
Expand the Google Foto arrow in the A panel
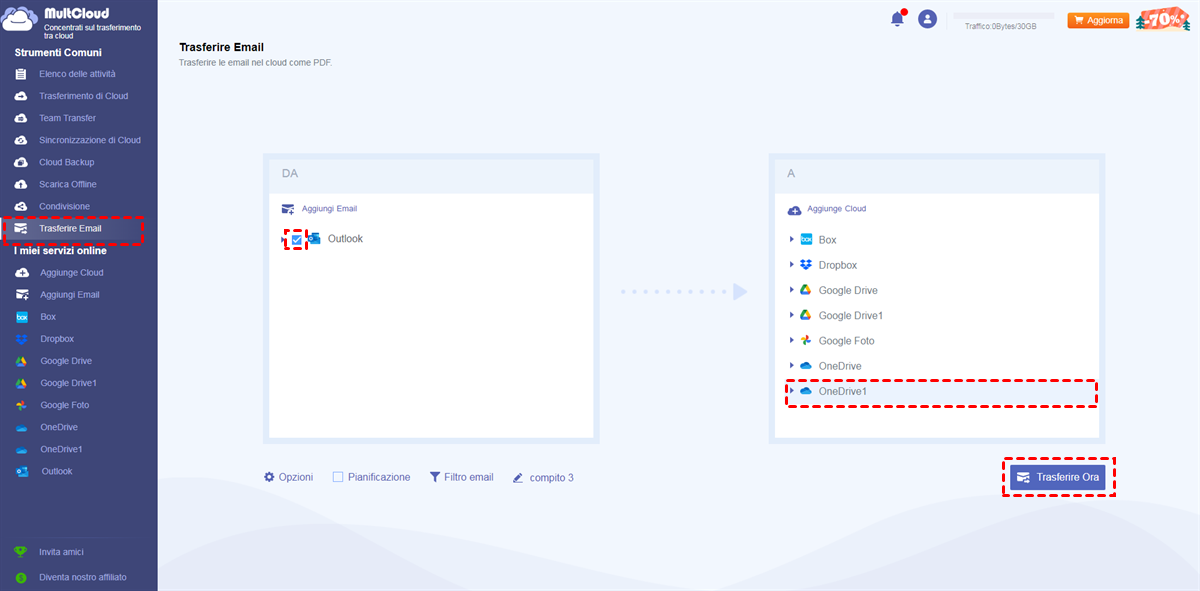pos(792,341)
